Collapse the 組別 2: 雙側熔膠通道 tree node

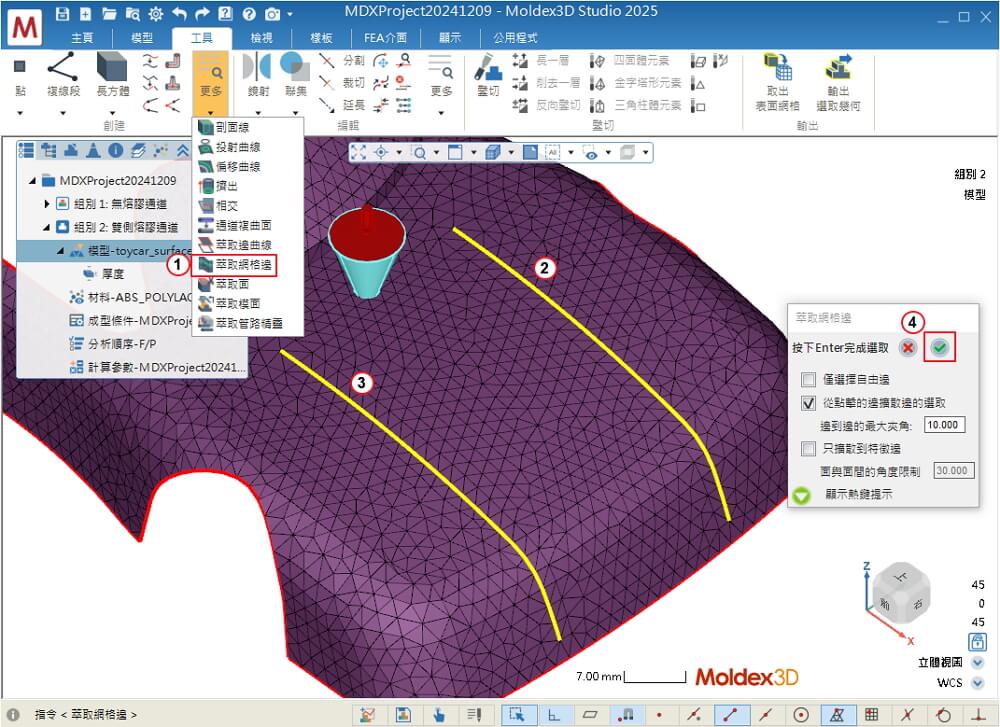pyautogui.click(x=47, y=227)
